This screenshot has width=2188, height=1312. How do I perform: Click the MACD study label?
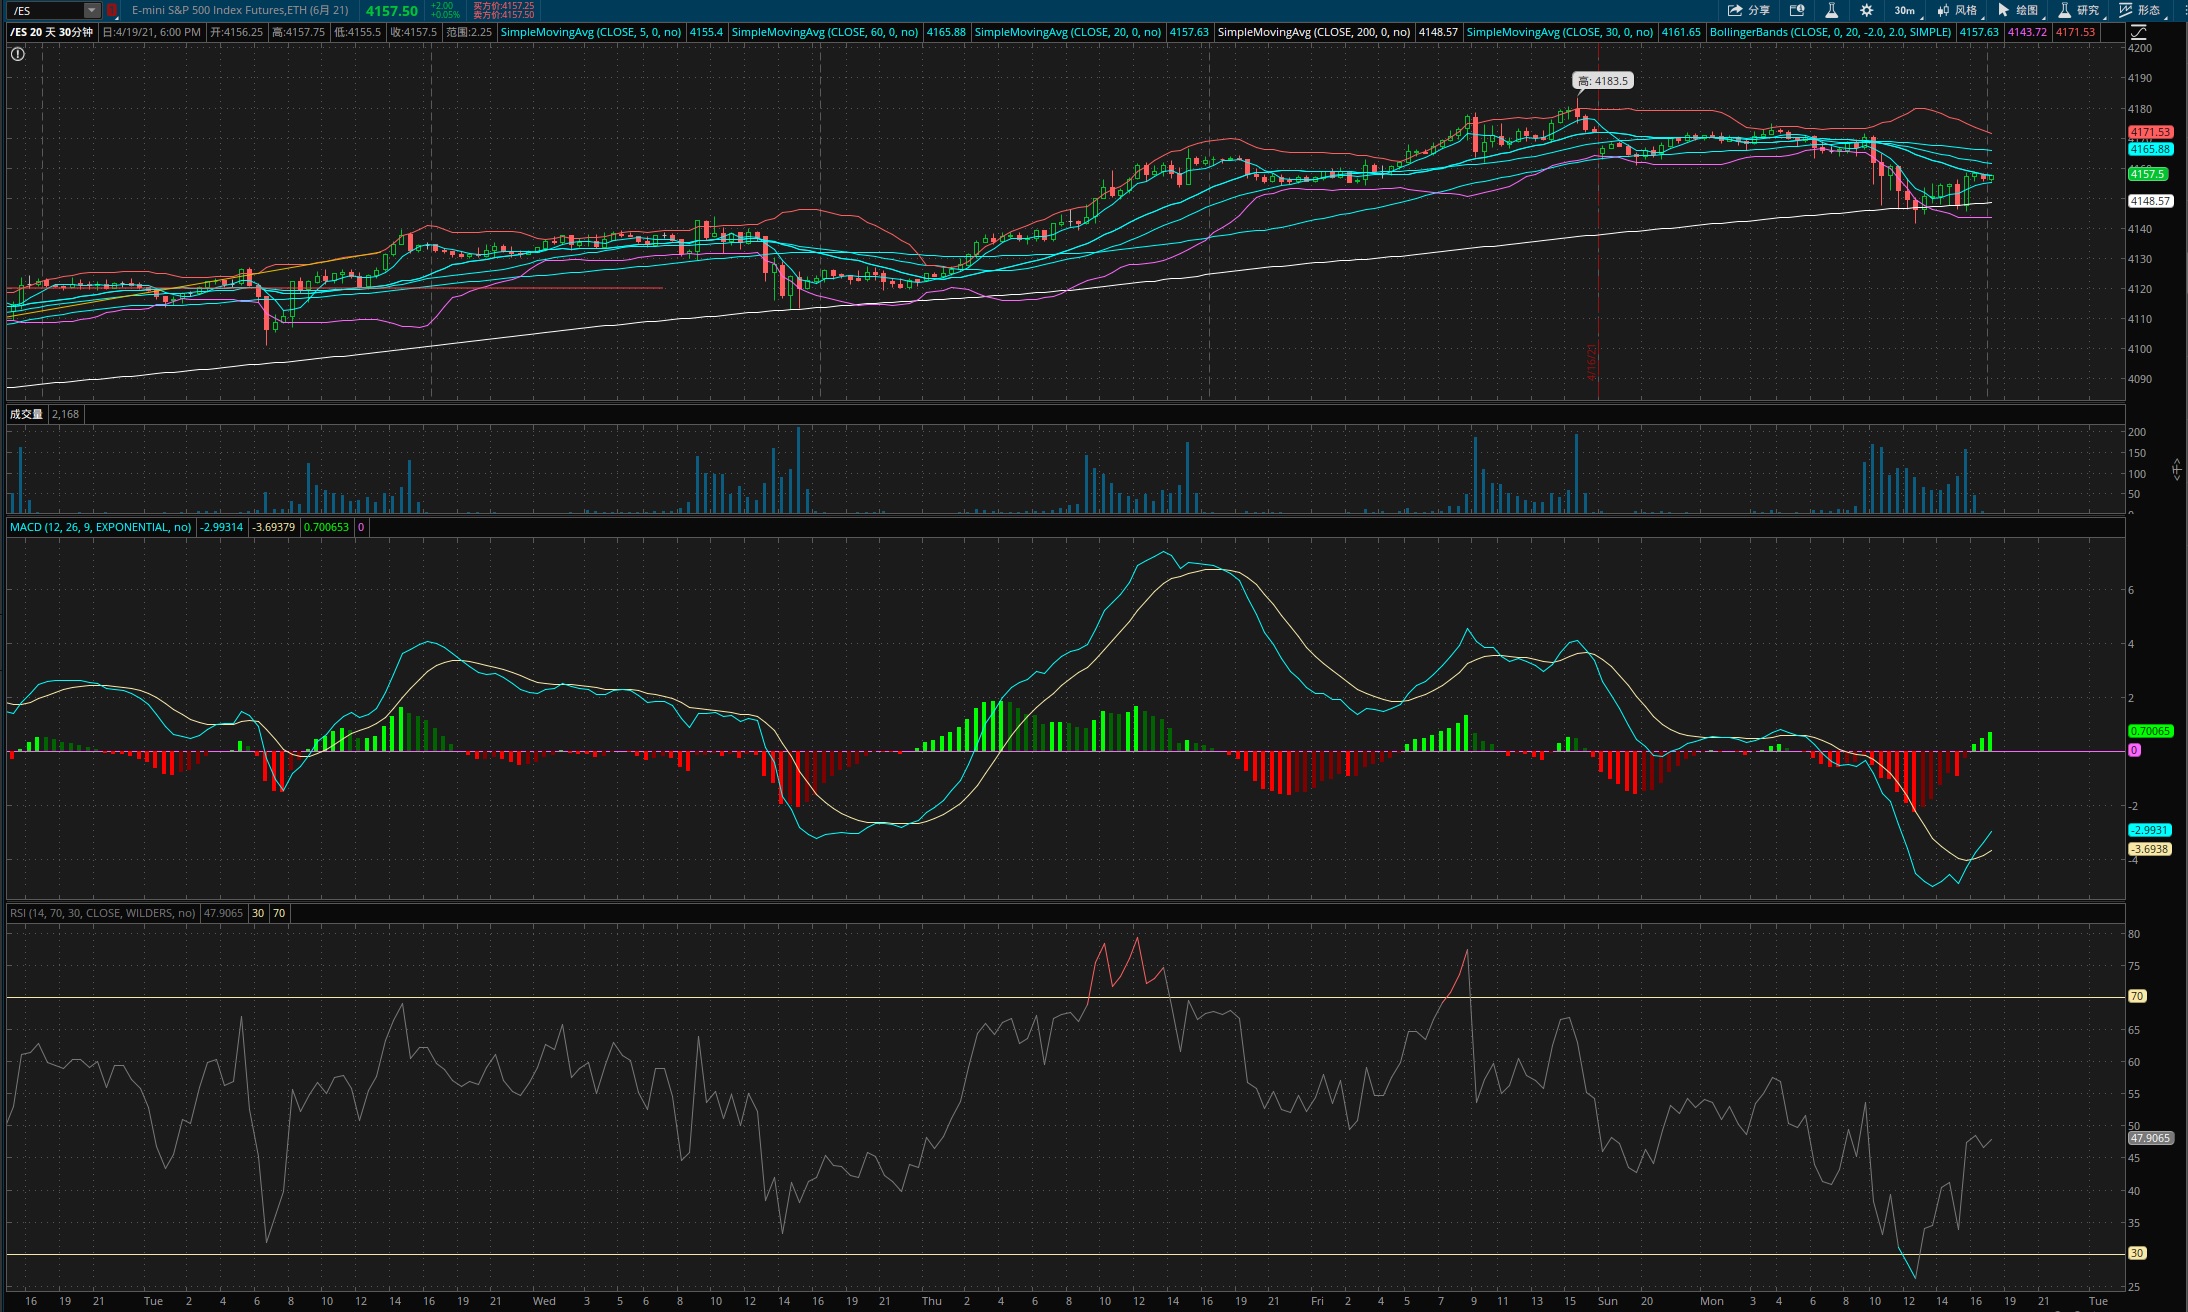(100, 527)
